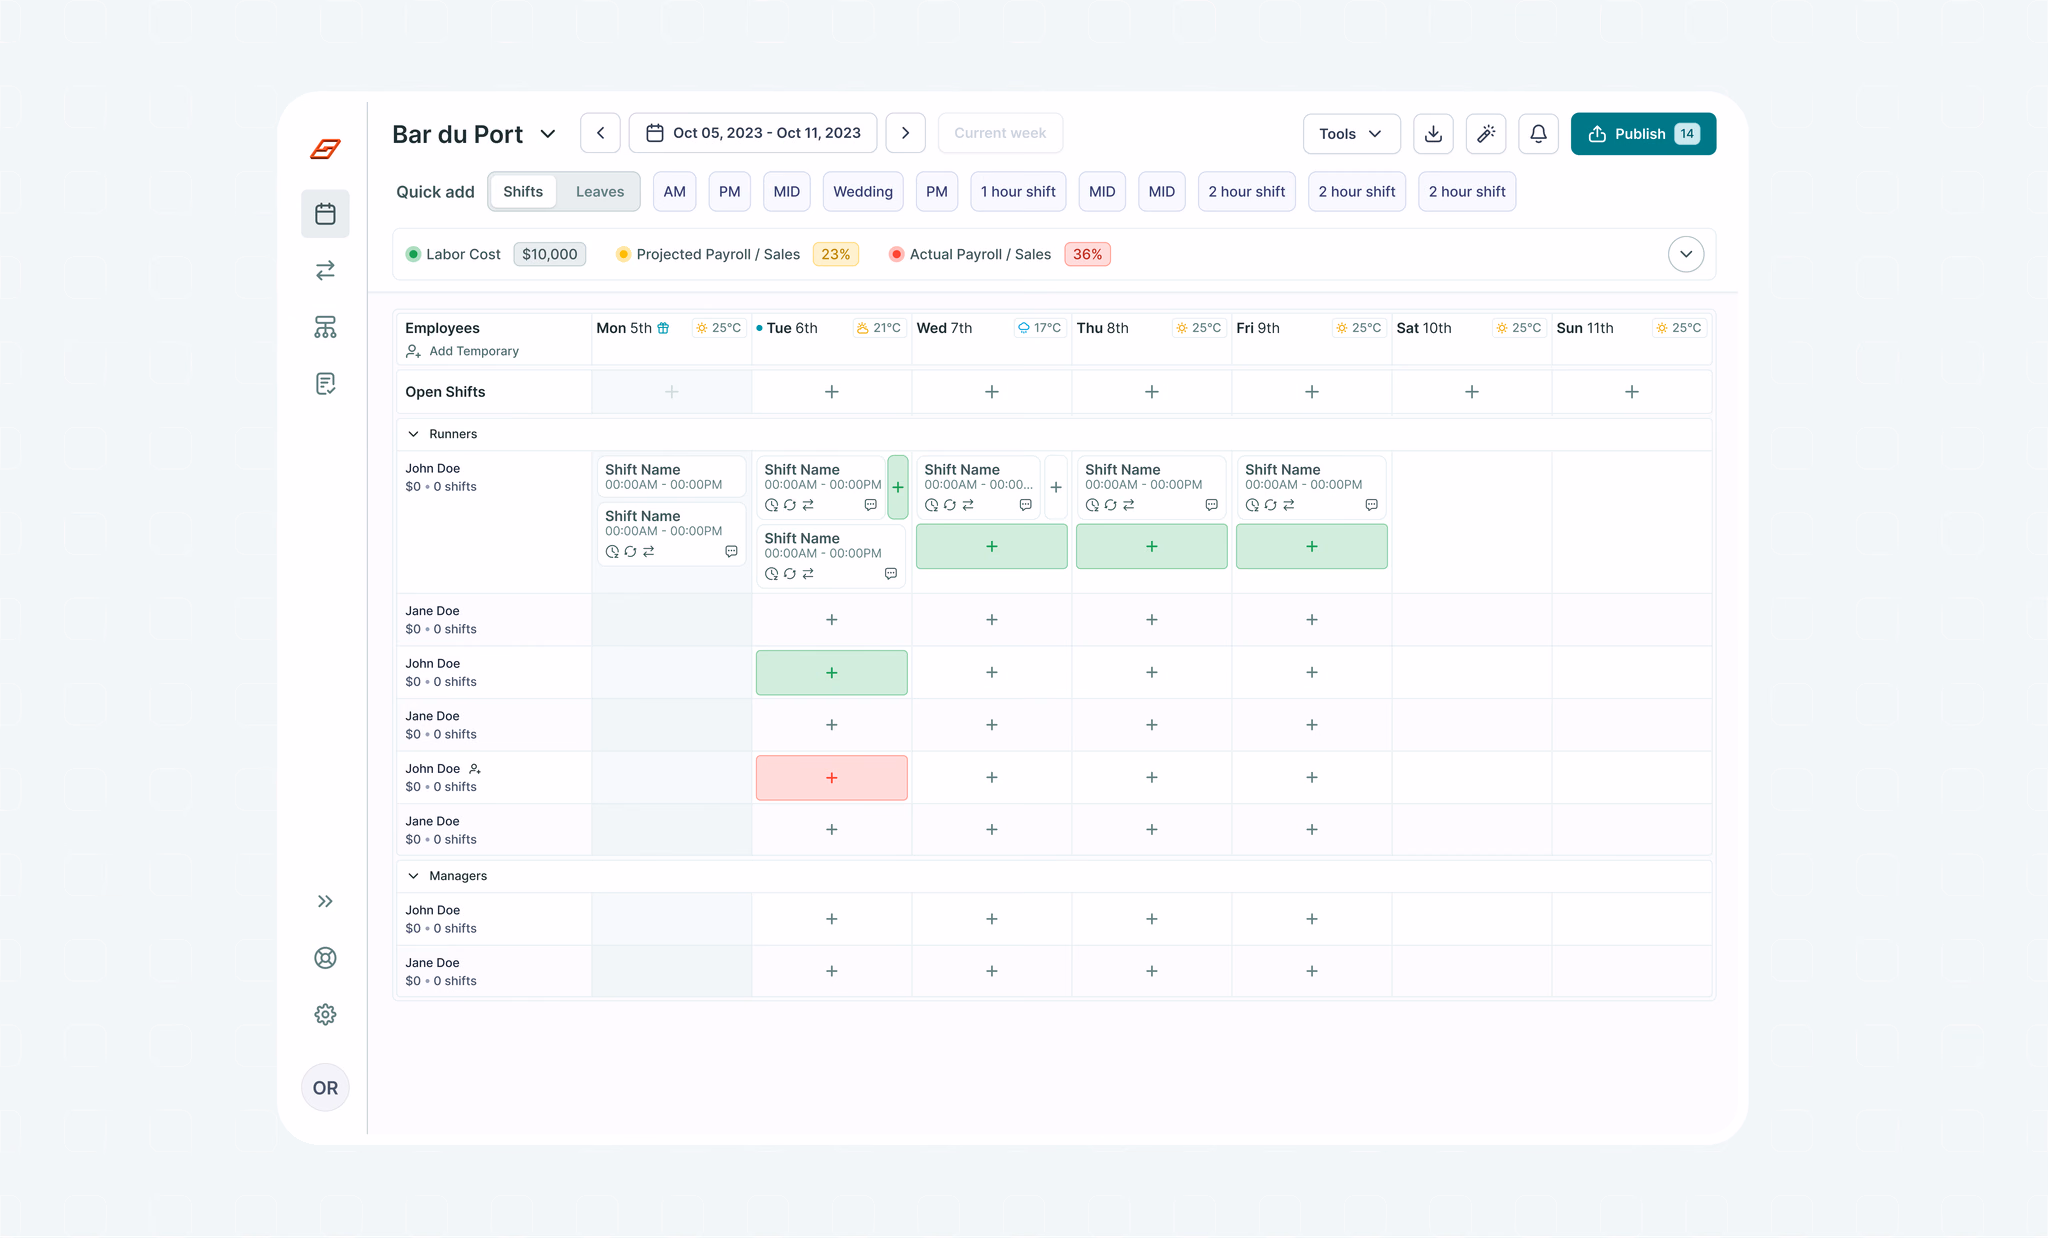Switch Quick add to Leaves
The image size is (2048, 1238).
coord(600,192)
